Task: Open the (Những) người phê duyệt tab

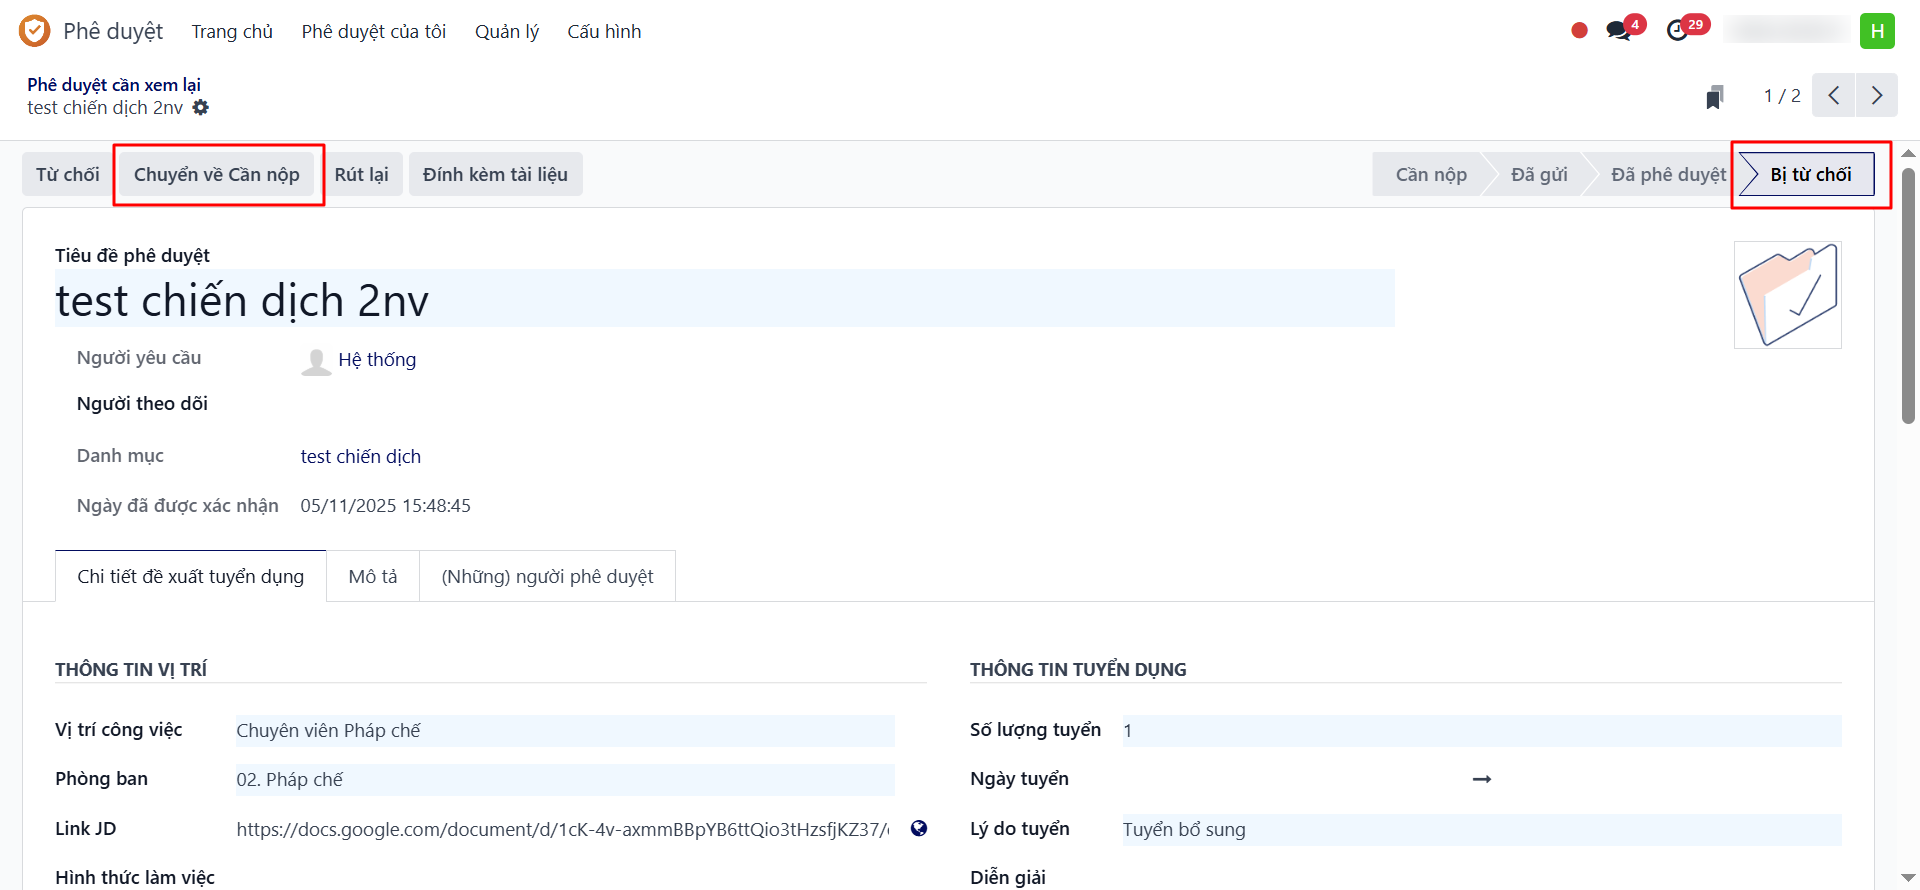Action: [547, 577]
